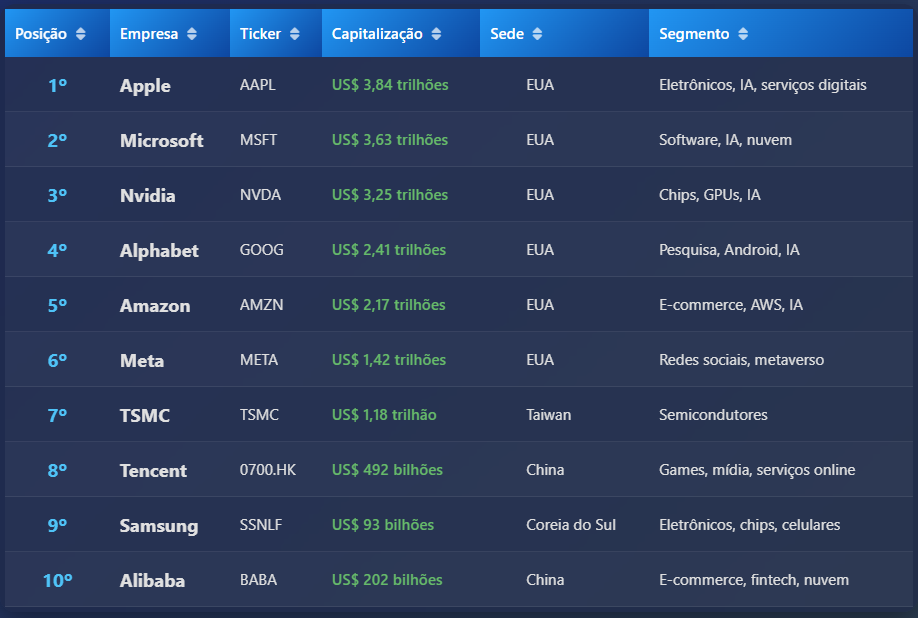Click the bold company name "TSMC"
This screenshot has height=618, width=918.
click(x=145, y=416)
